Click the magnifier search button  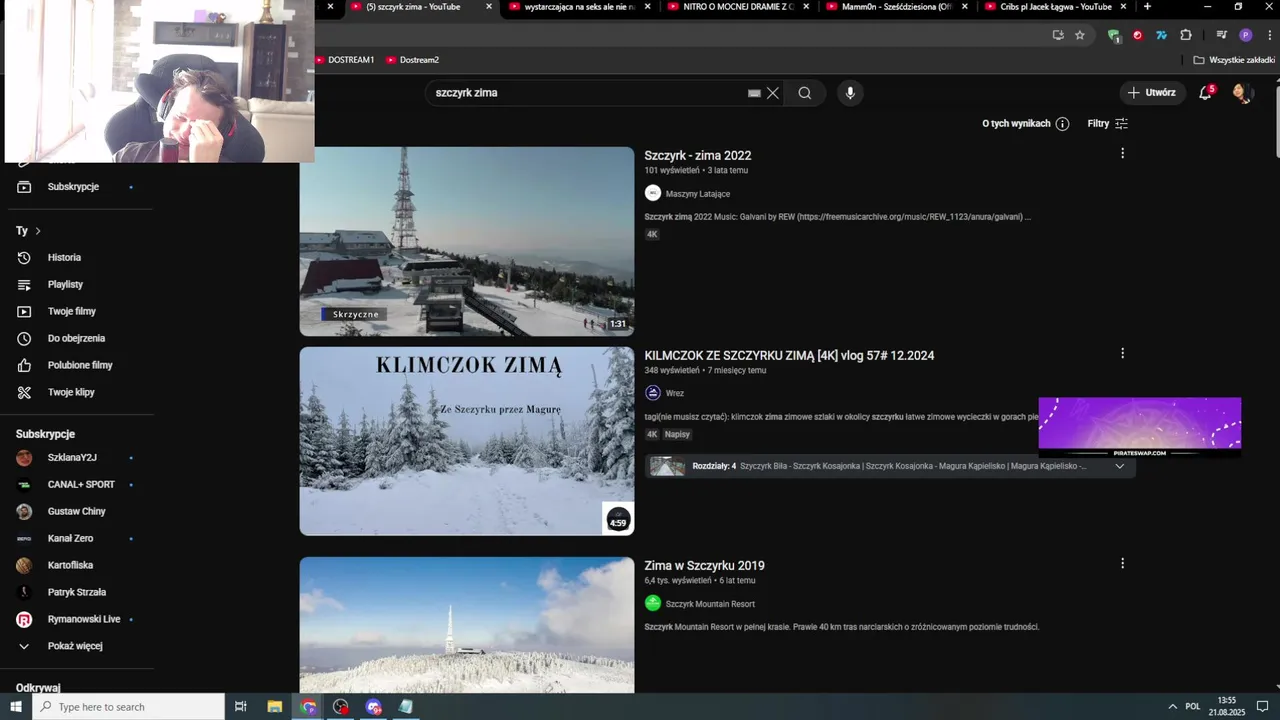pyautogui.click(x=805, y=93)
